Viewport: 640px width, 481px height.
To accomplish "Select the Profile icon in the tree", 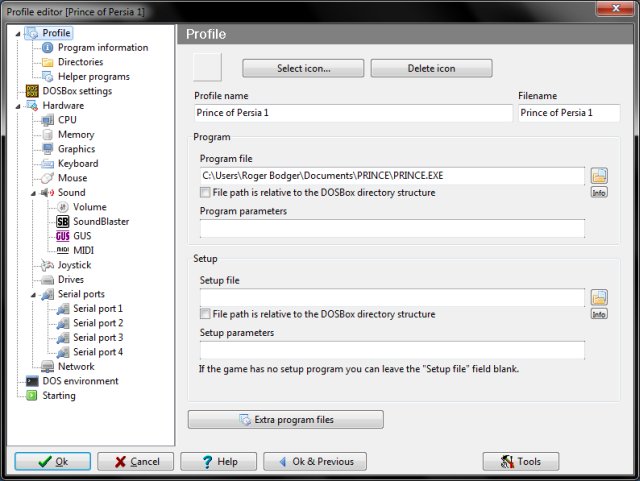I will click(32, 33).
